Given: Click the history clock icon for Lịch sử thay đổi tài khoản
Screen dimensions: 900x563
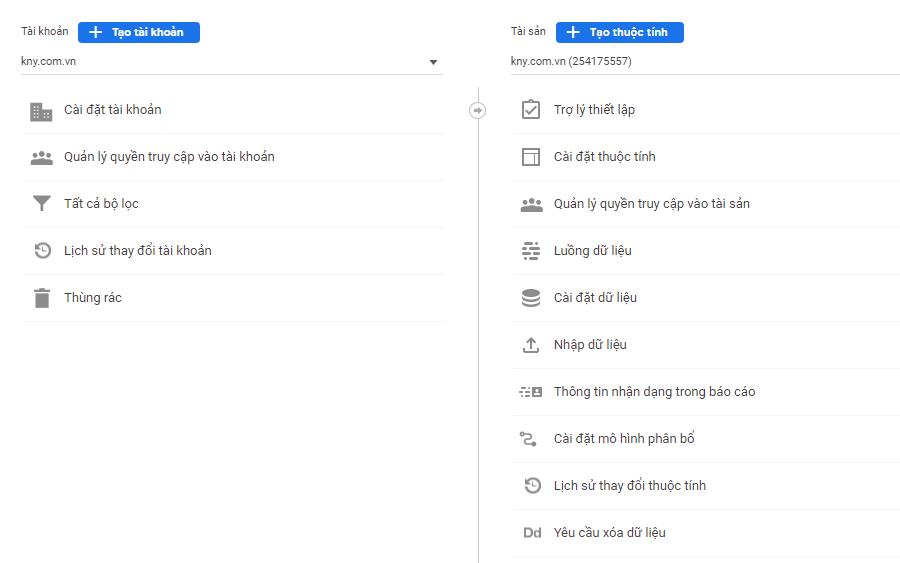Looking at the screenshot, I should point(42,251).
